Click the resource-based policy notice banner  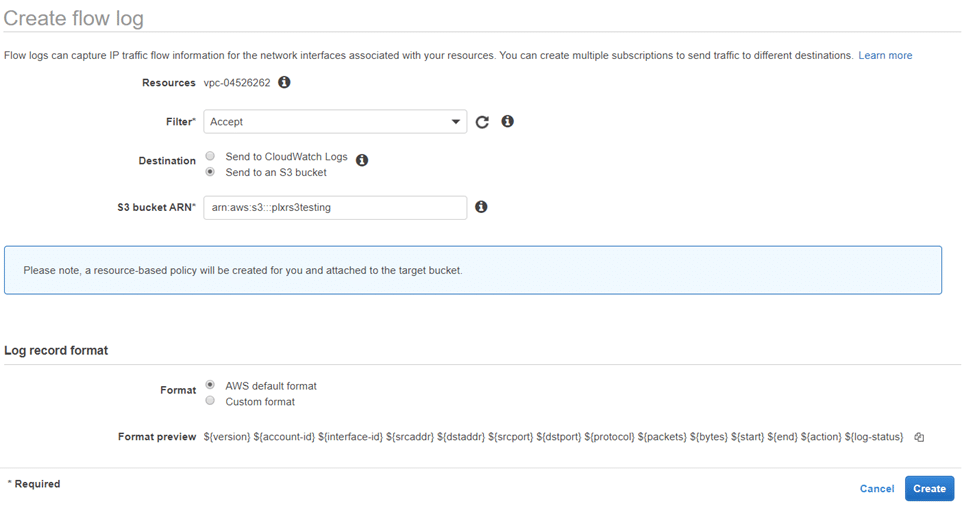click(x=473, y=270)
